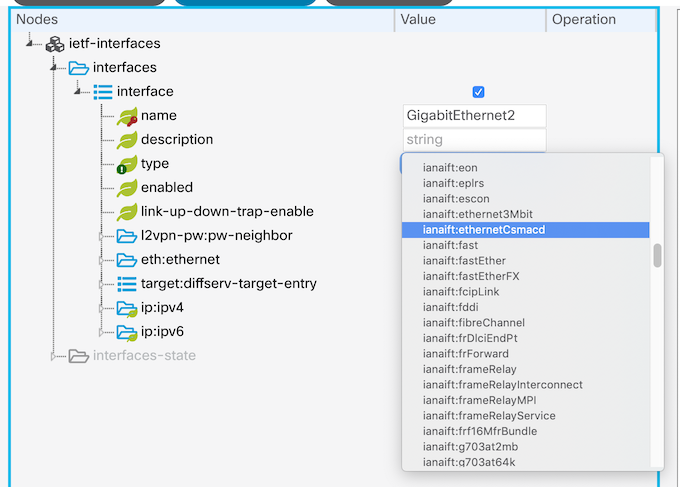Click the interface list icon

pos(103,92)
